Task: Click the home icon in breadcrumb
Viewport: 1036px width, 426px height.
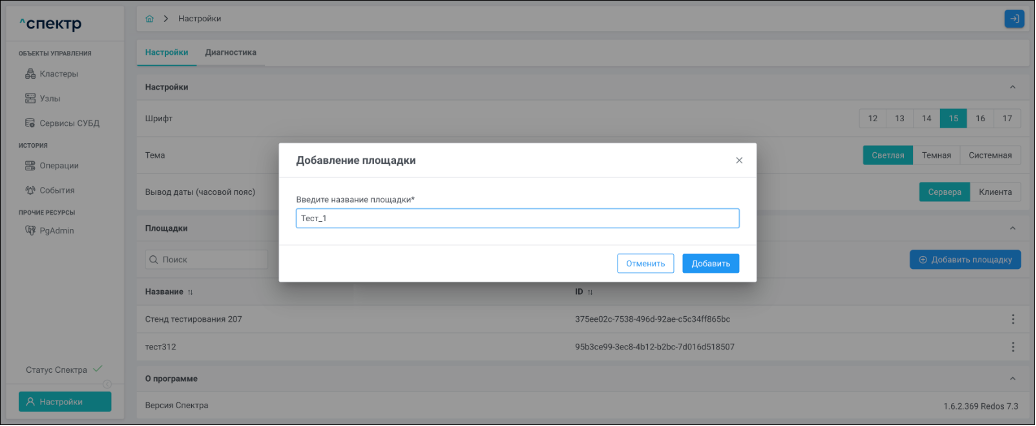Action: (x=149, y=19)
